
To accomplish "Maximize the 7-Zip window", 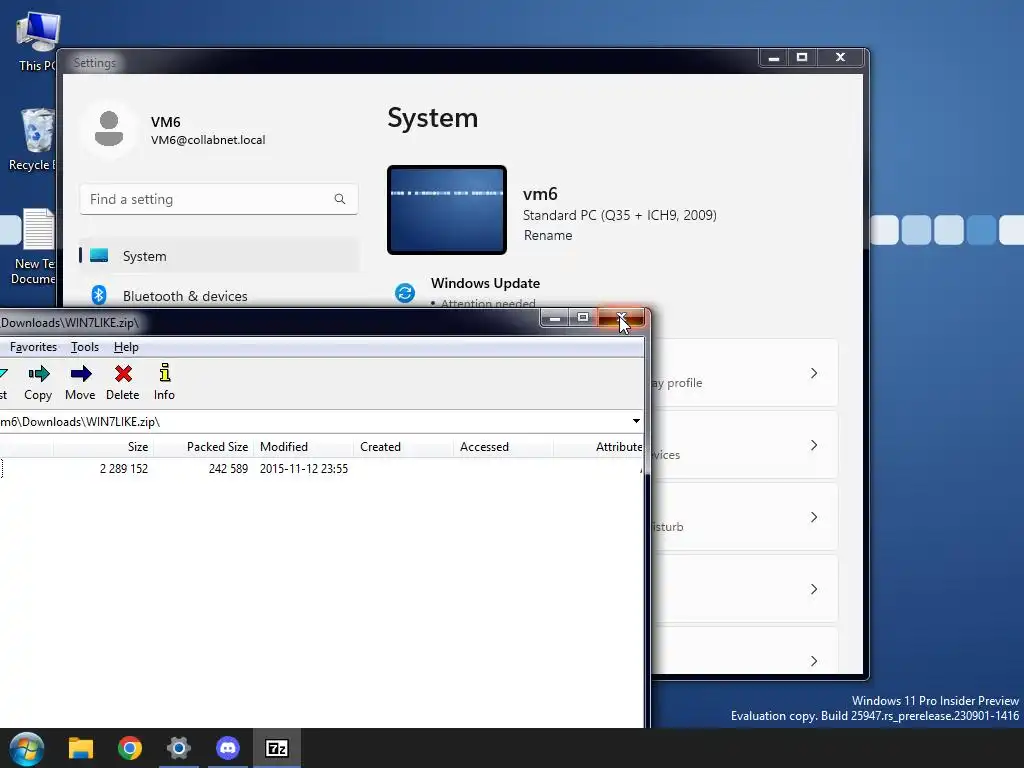I will point(583,318).
